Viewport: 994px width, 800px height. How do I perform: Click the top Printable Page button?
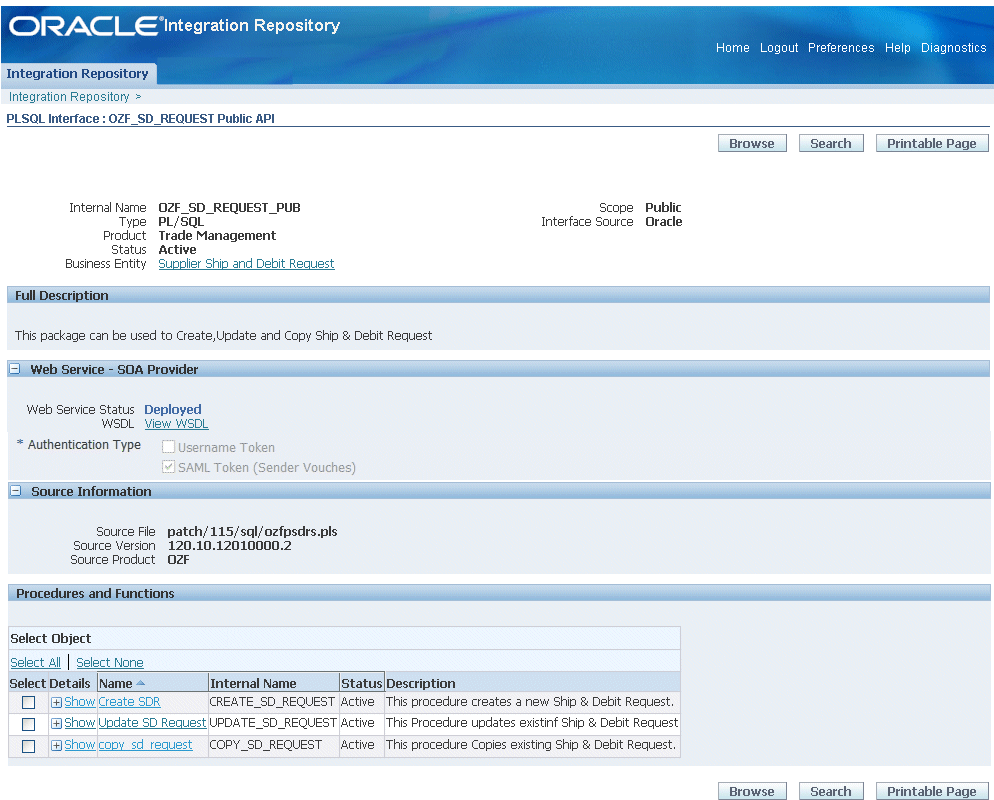point(931,143)
